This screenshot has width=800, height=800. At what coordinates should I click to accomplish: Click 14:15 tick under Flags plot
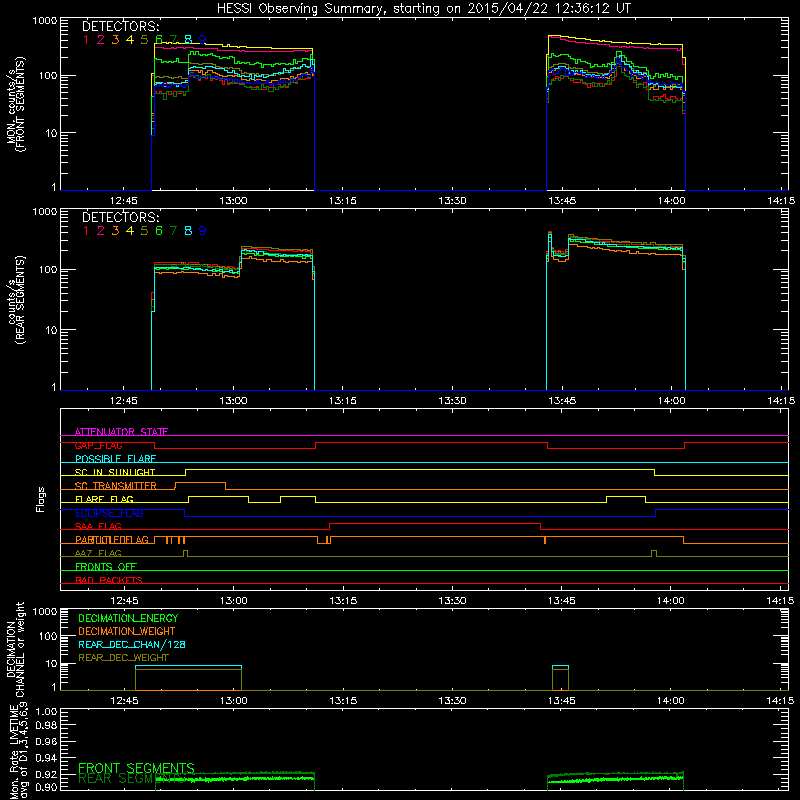coord(781,601)
